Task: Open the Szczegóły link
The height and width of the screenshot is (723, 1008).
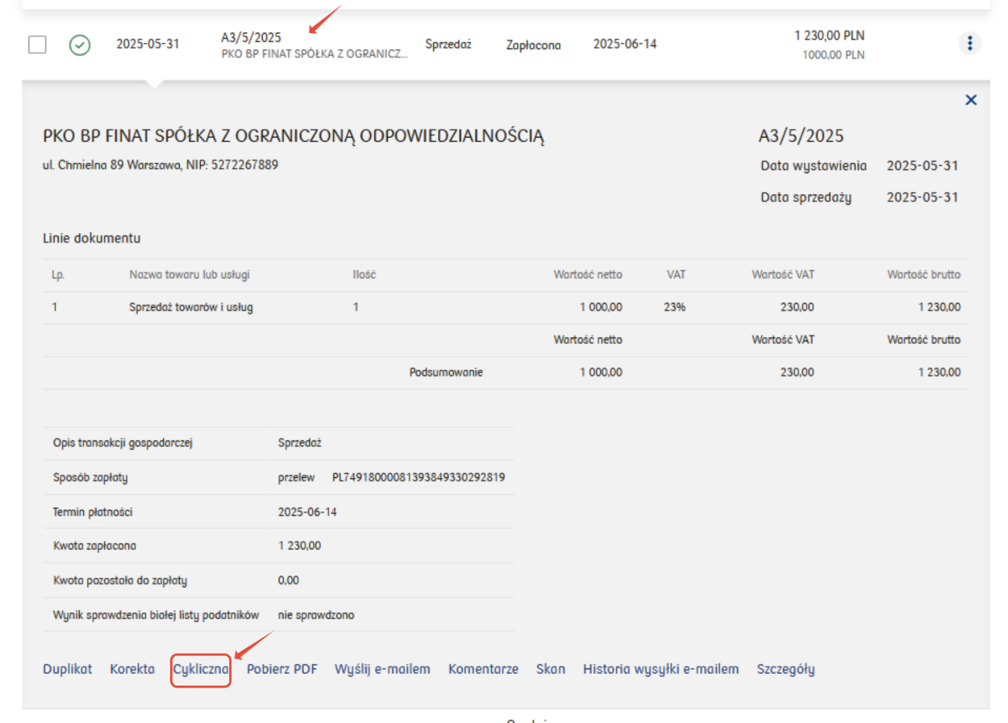Action: (x=786, y=669)
